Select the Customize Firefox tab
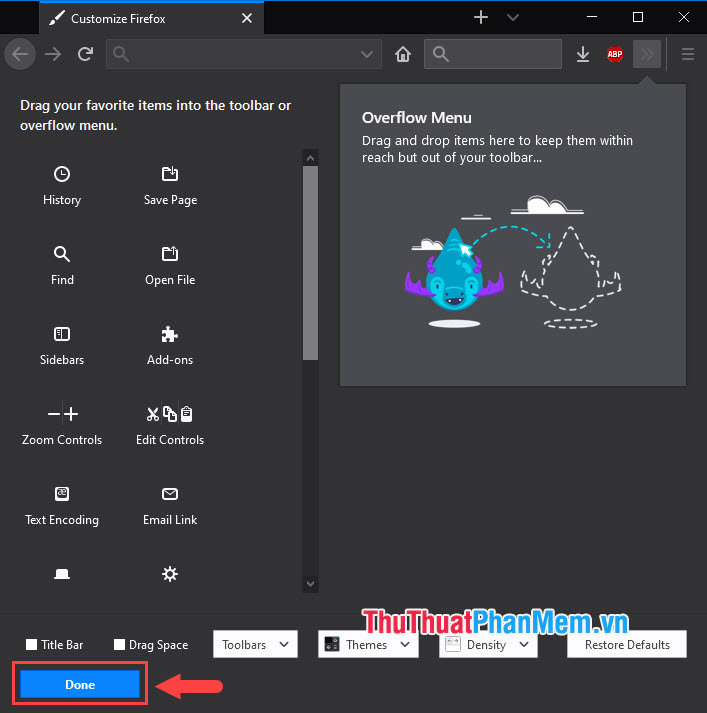 151,18
